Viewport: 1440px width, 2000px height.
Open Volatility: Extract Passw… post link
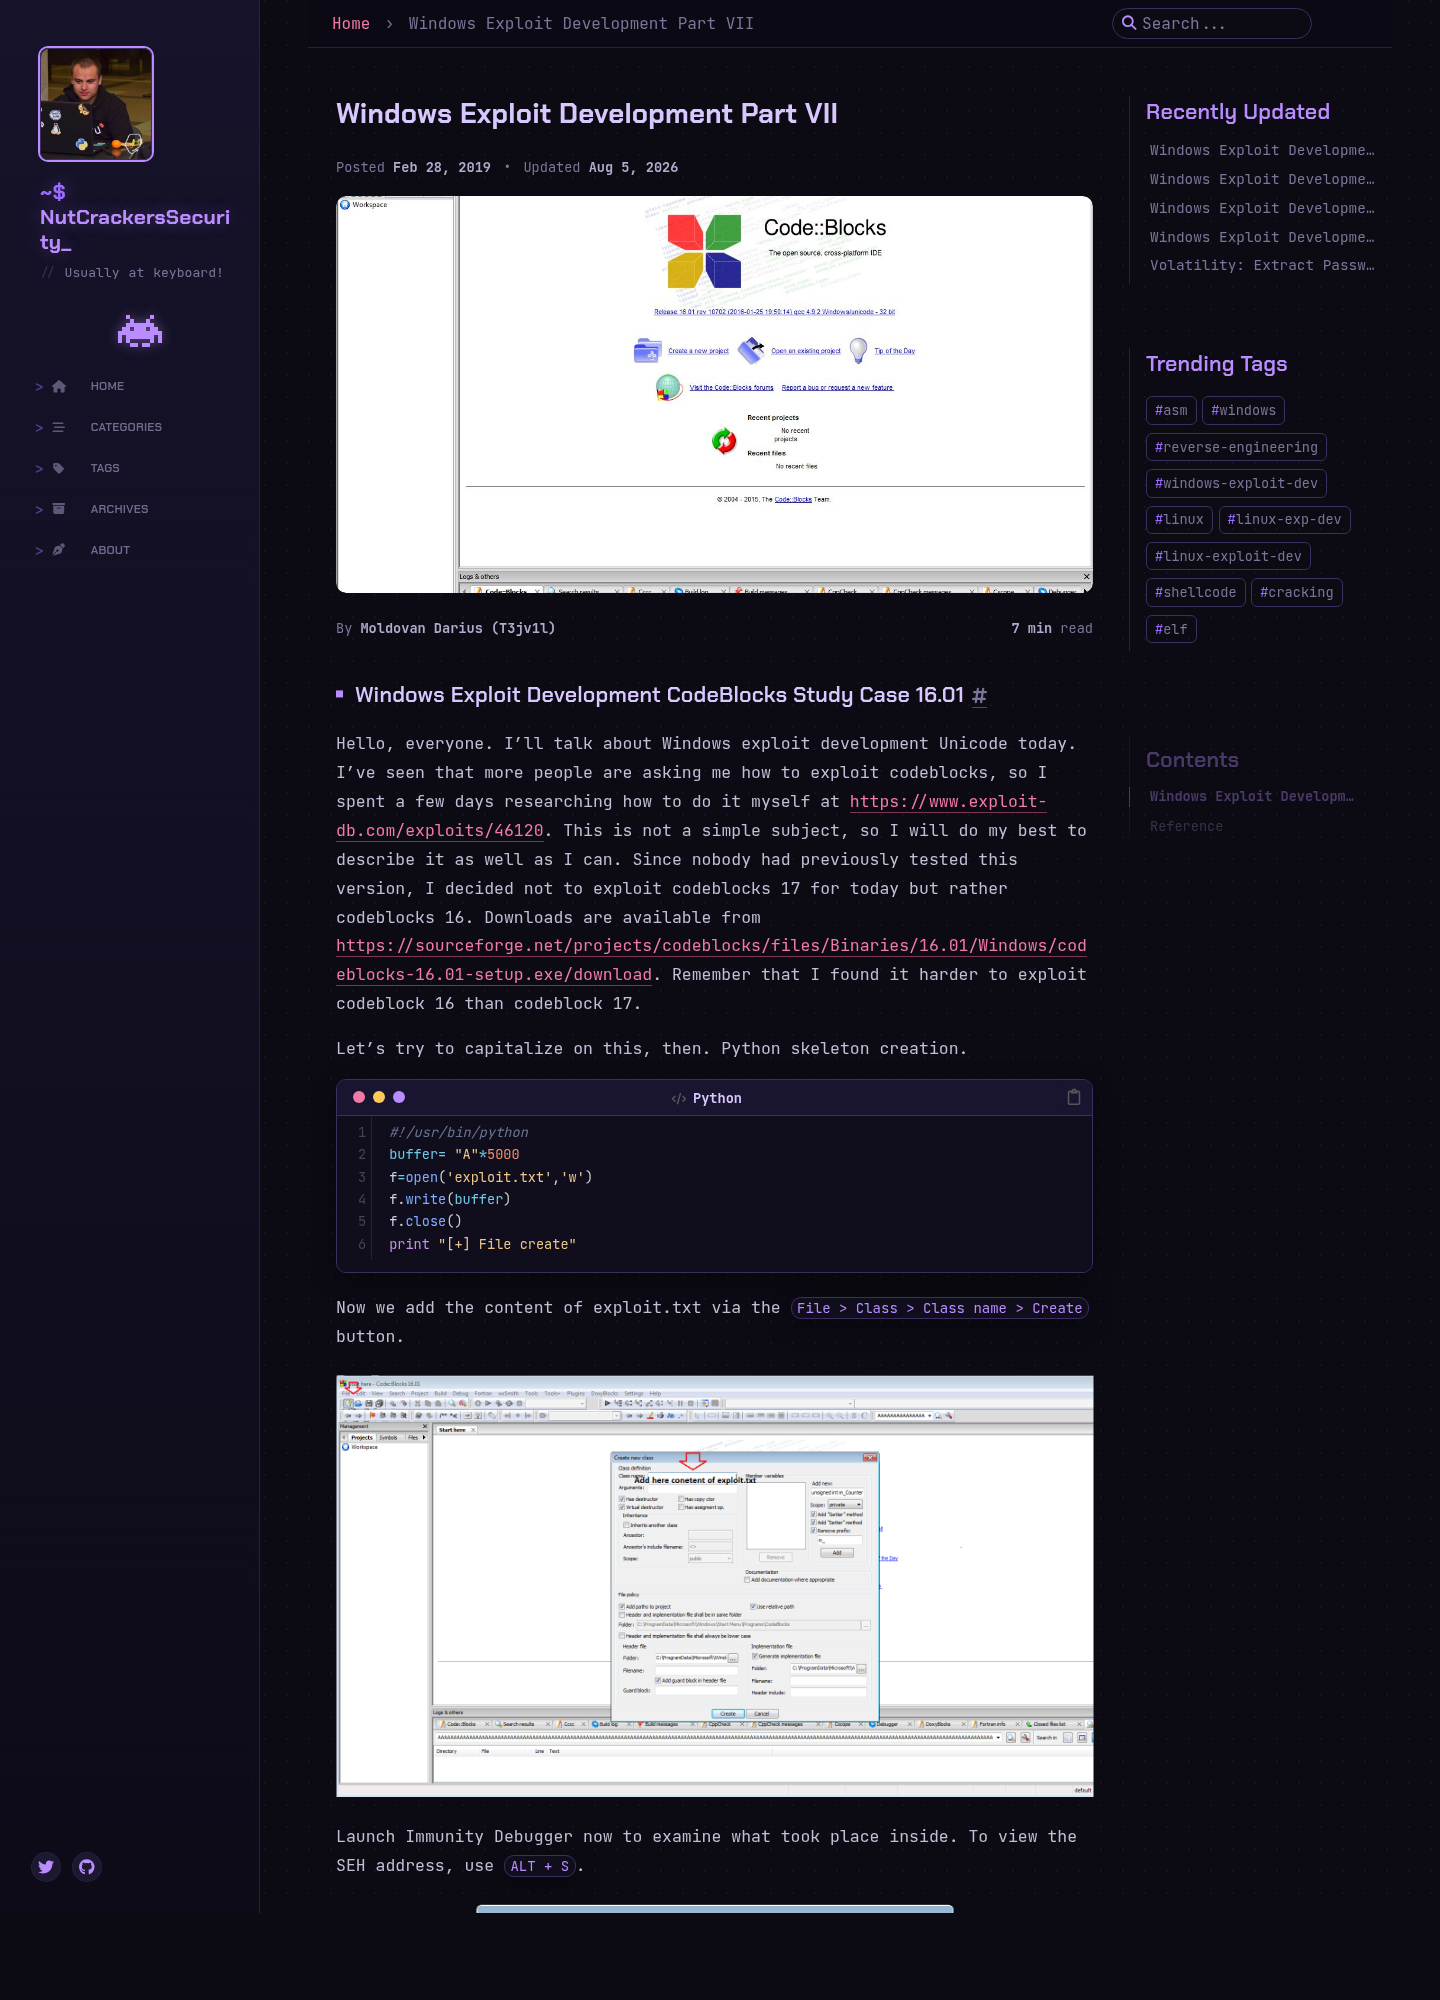pos(1261,265)
